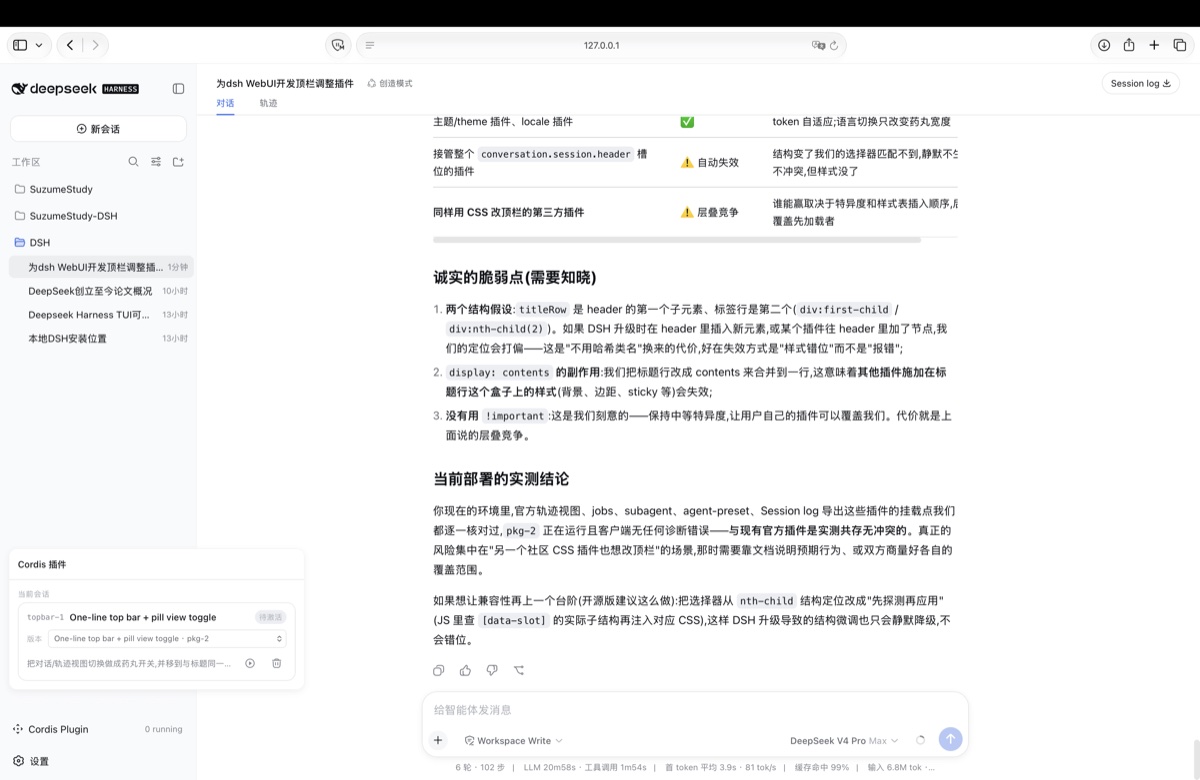Screen dimensions: 1200x780
Task: Copy the assistant response
Action: (x=438, y=670)
